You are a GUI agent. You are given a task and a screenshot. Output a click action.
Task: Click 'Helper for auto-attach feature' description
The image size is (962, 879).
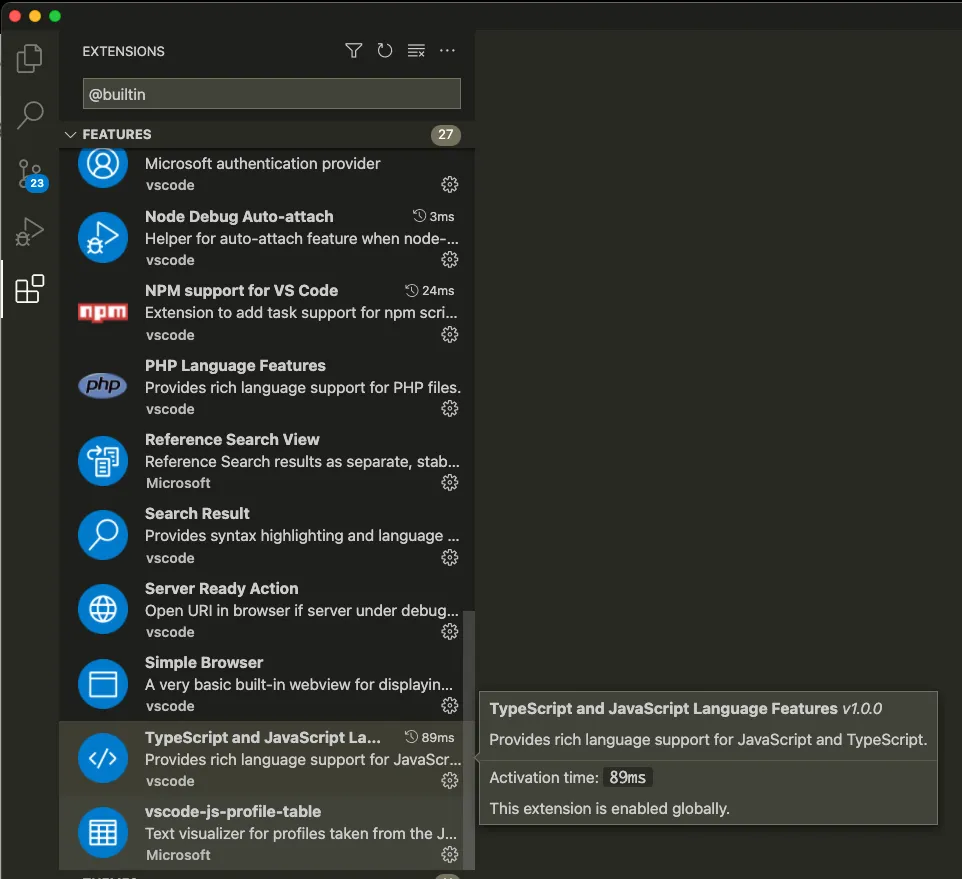(x=302, y=239)
